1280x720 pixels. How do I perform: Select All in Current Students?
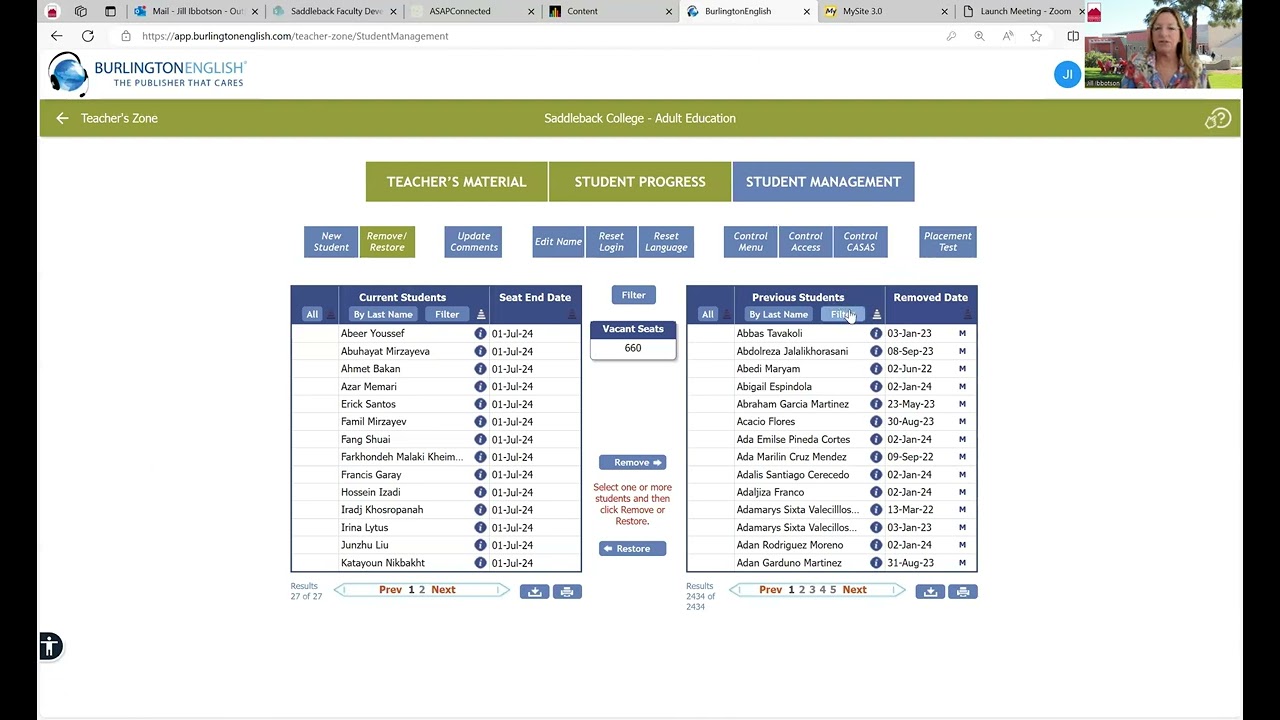pyautogui.click(x=312, y=315)
